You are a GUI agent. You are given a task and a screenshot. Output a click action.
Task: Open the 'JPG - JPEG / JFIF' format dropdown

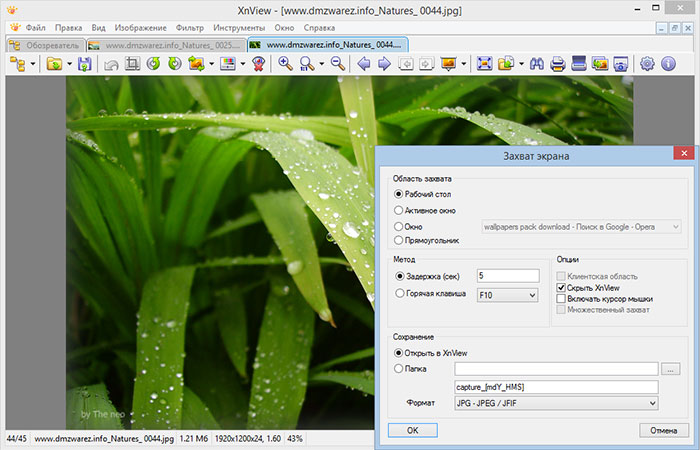pyautogui.click(x=557, y=403)
